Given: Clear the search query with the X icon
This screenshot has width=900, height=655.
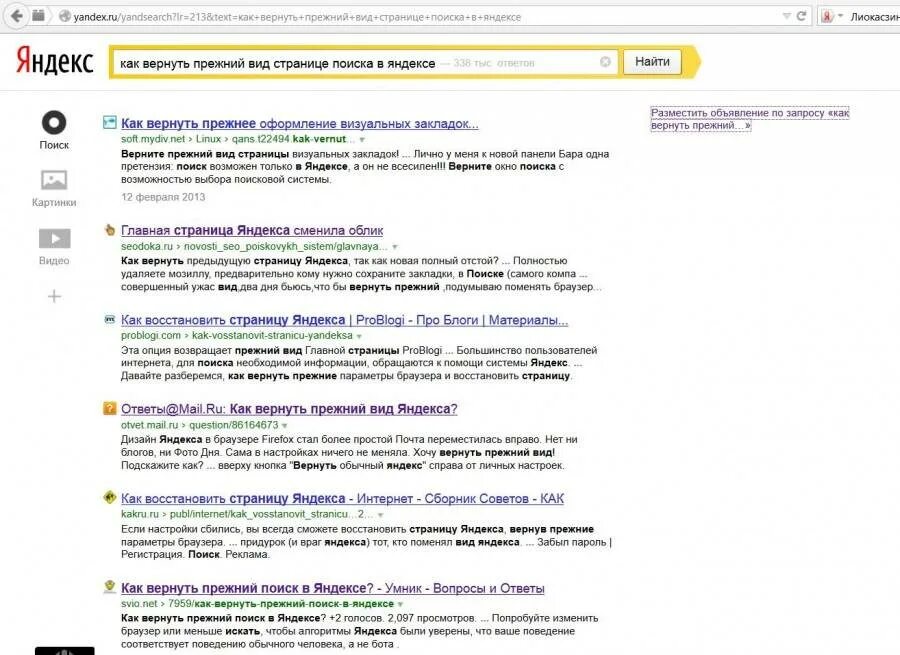Looking at the screenshot, I should [x=605, y=62].
